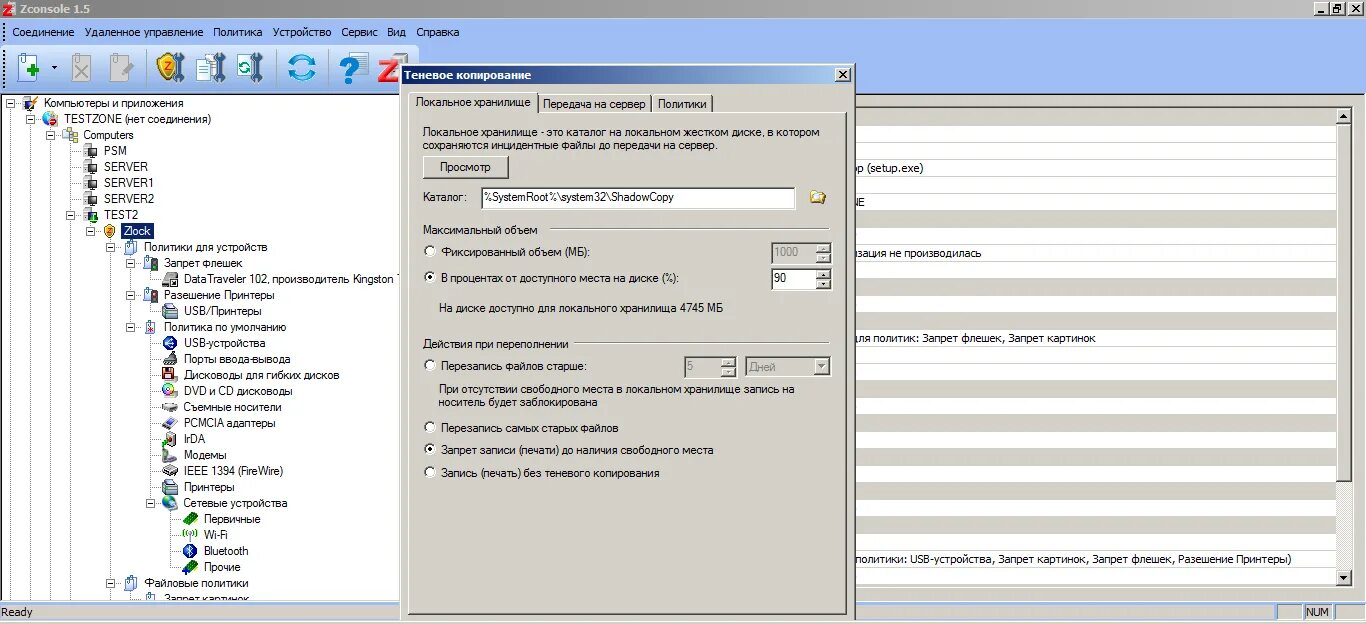This screenshot has width=1366, height=624.
Task: Click the Модемы modem icon
Action: [x=170, y=455]
